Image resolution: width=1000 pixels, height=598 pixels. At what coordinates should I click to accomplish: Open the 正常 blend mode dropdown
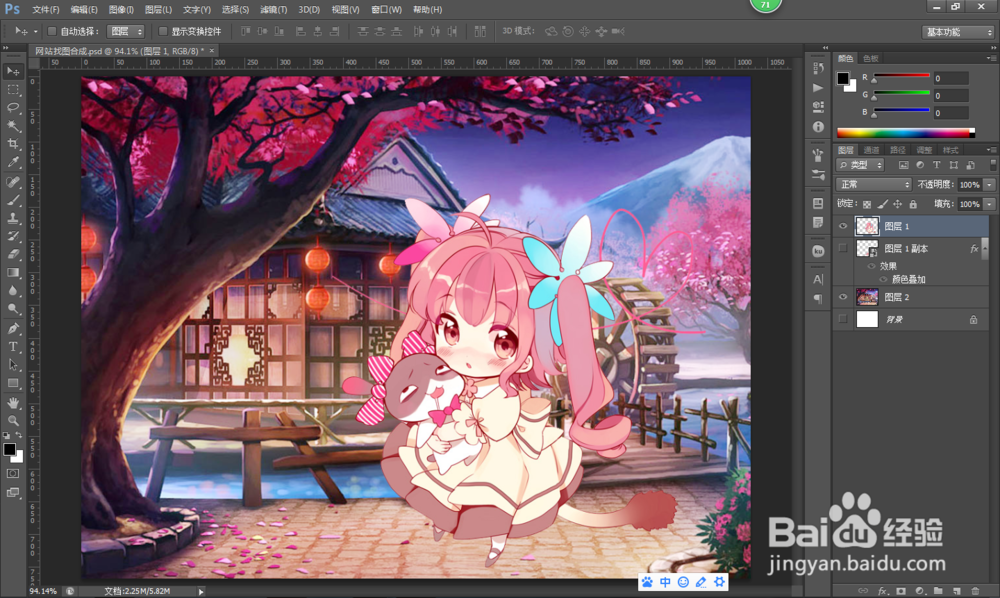pos(874,184)
